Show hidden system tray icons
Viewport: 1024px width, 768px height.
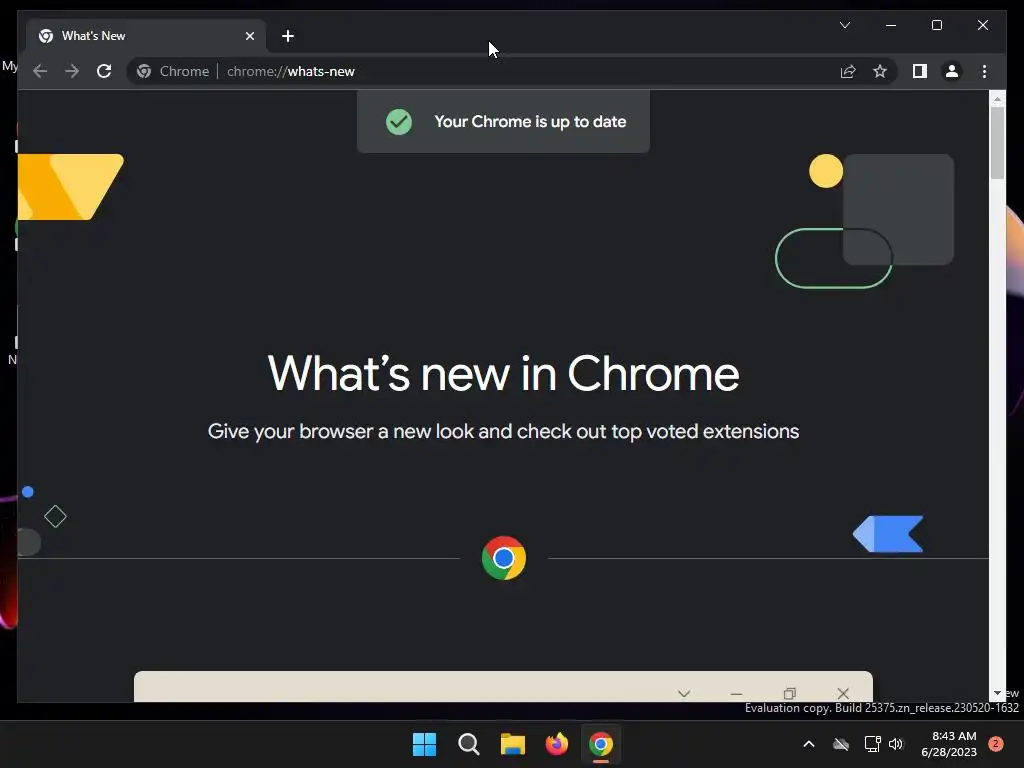coord(808,744)
